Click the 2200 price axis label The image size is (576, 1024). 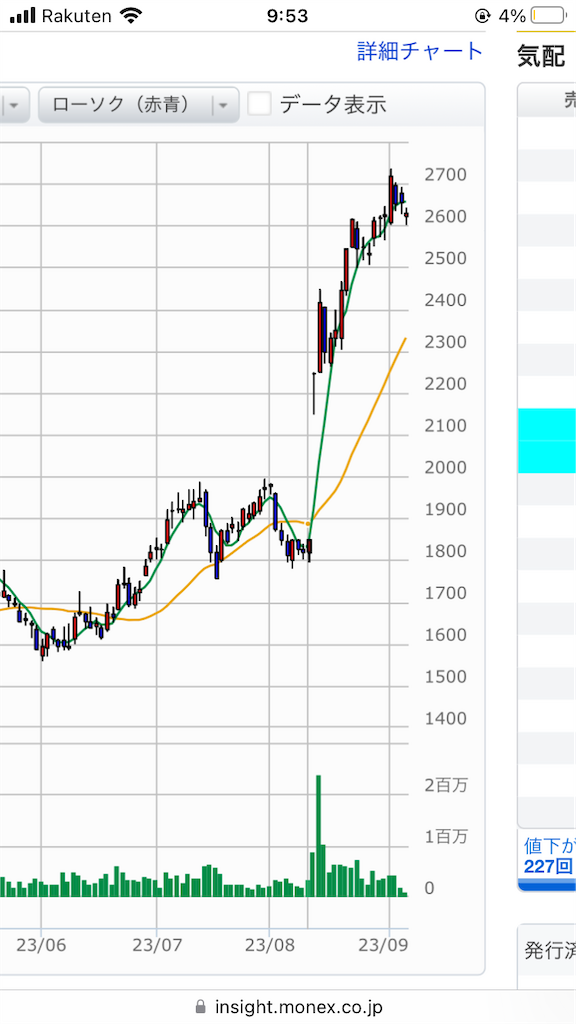(445, 384)
